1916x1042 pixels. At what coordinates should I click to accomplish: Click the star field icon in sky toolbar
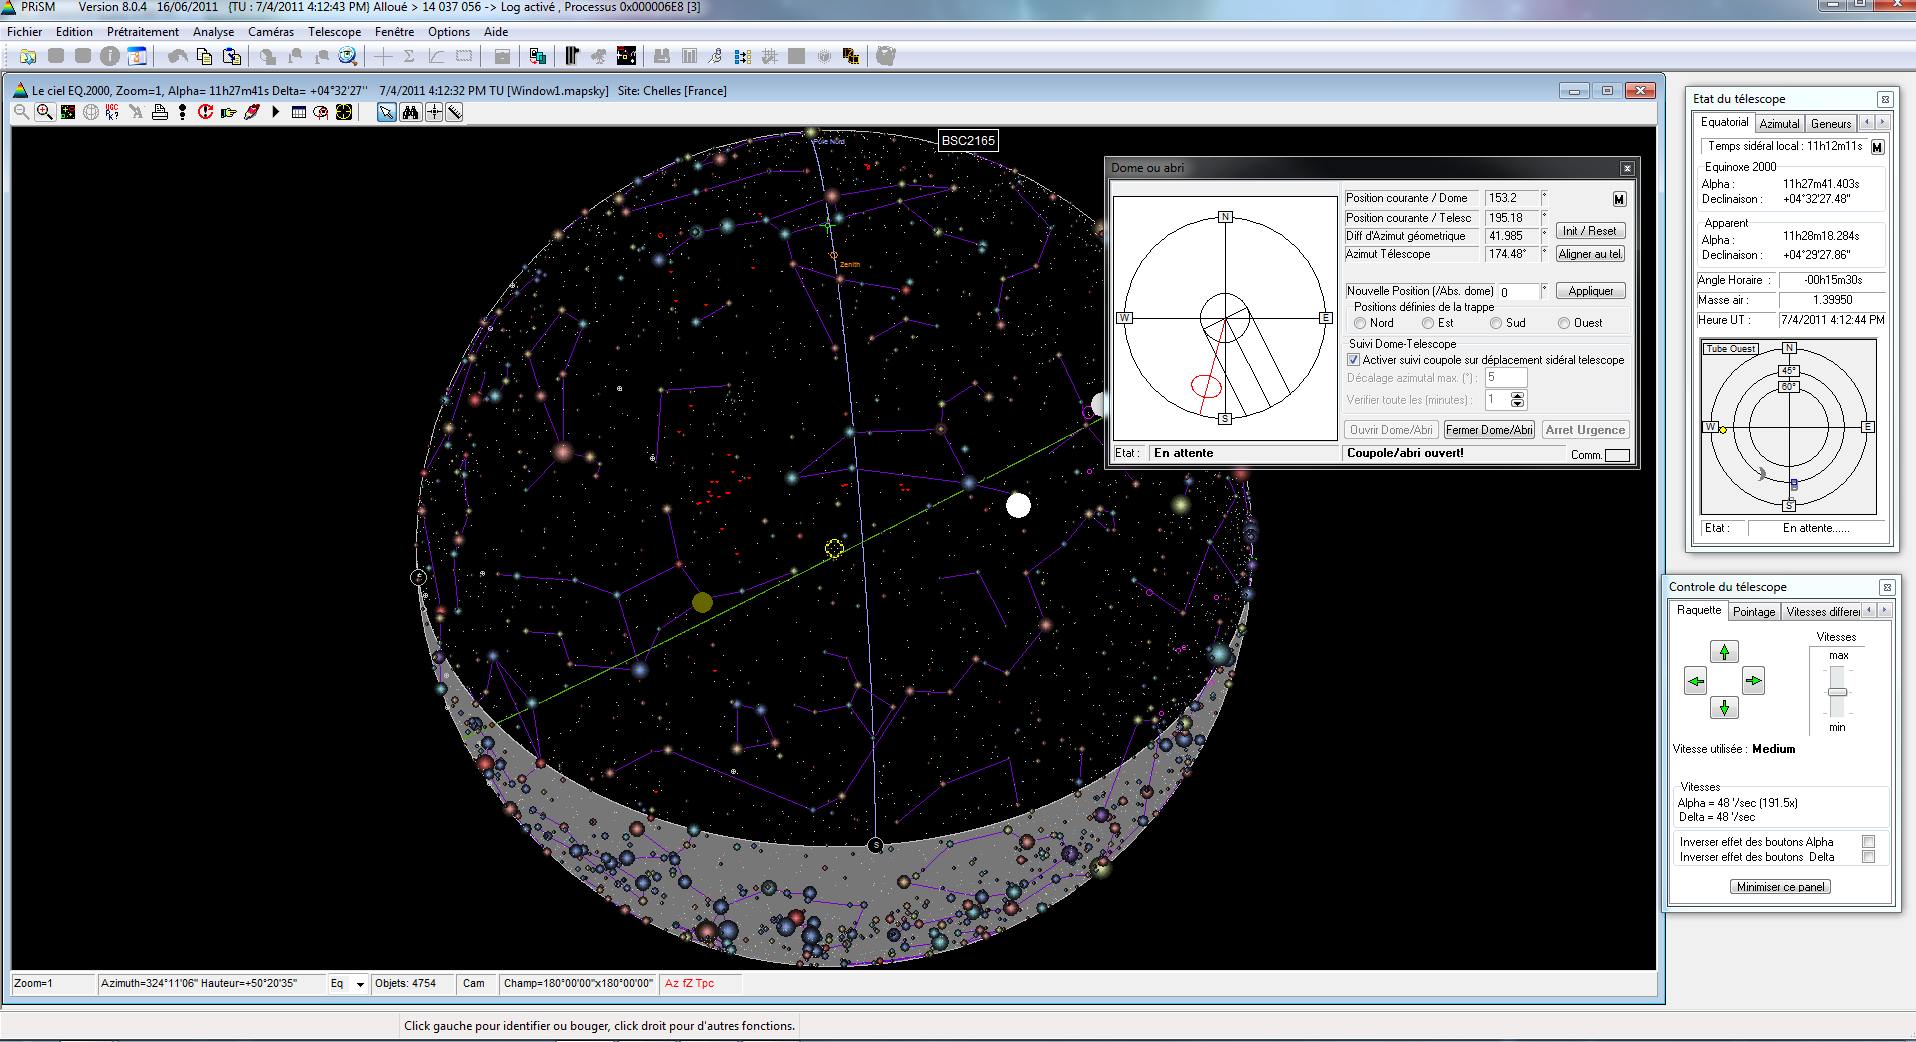(x=68, y=112)
